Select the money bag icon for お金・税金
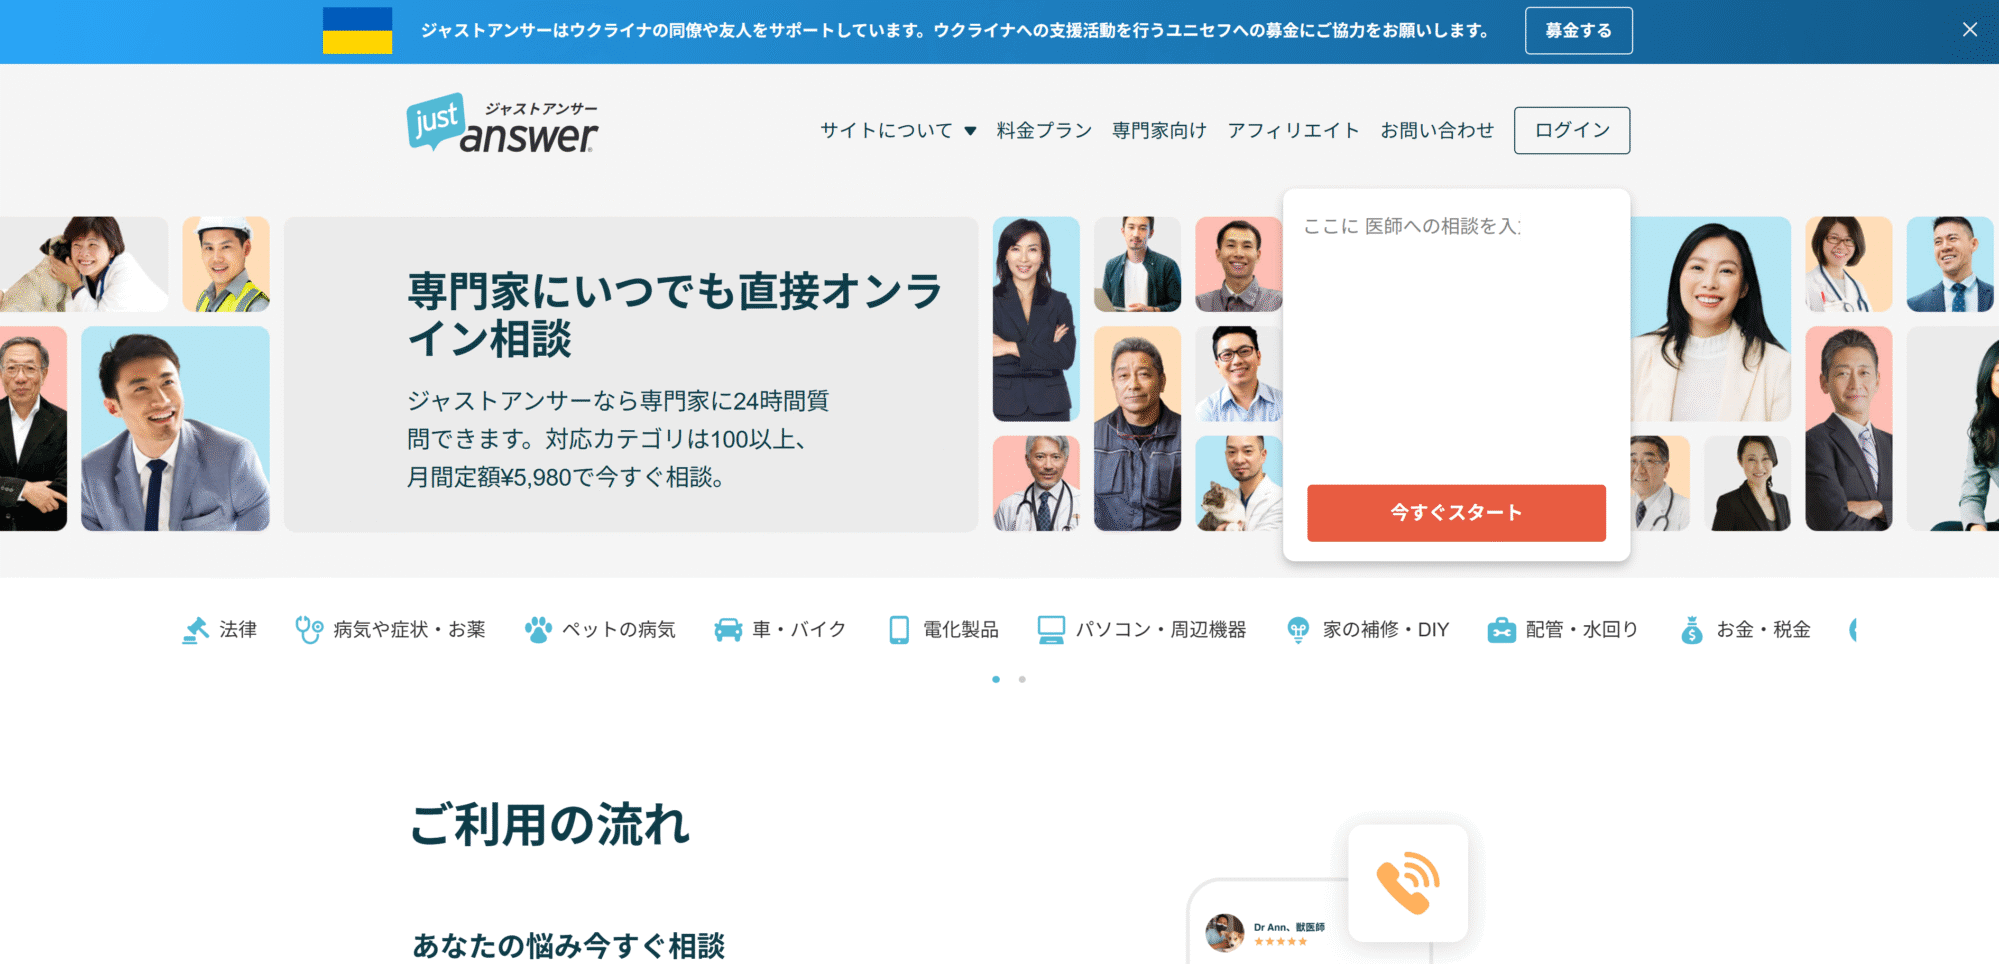1999x964 pixels. [x=1692, y=630]
